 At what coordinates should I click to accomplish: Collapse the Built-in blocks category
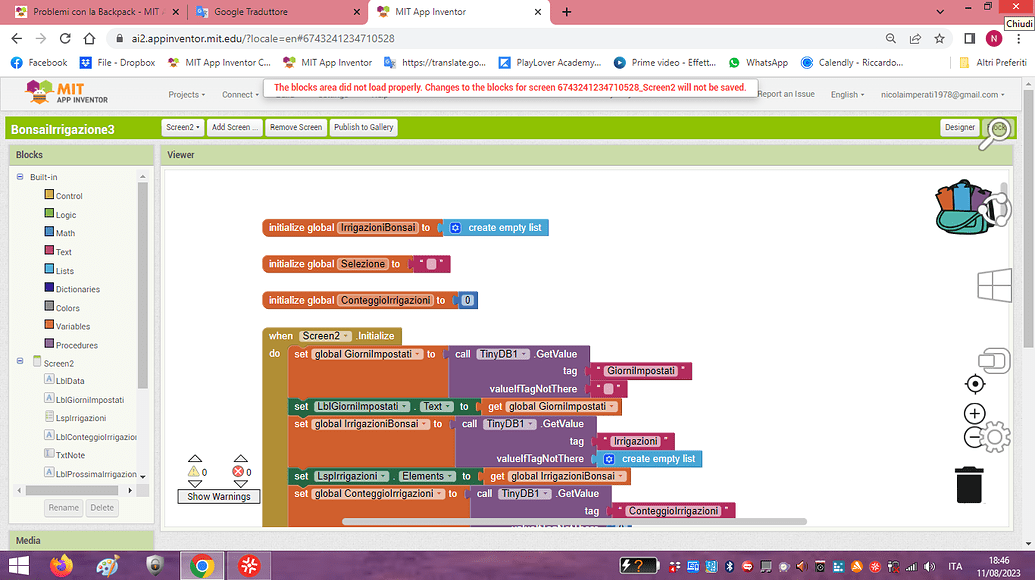click(19, 177)
